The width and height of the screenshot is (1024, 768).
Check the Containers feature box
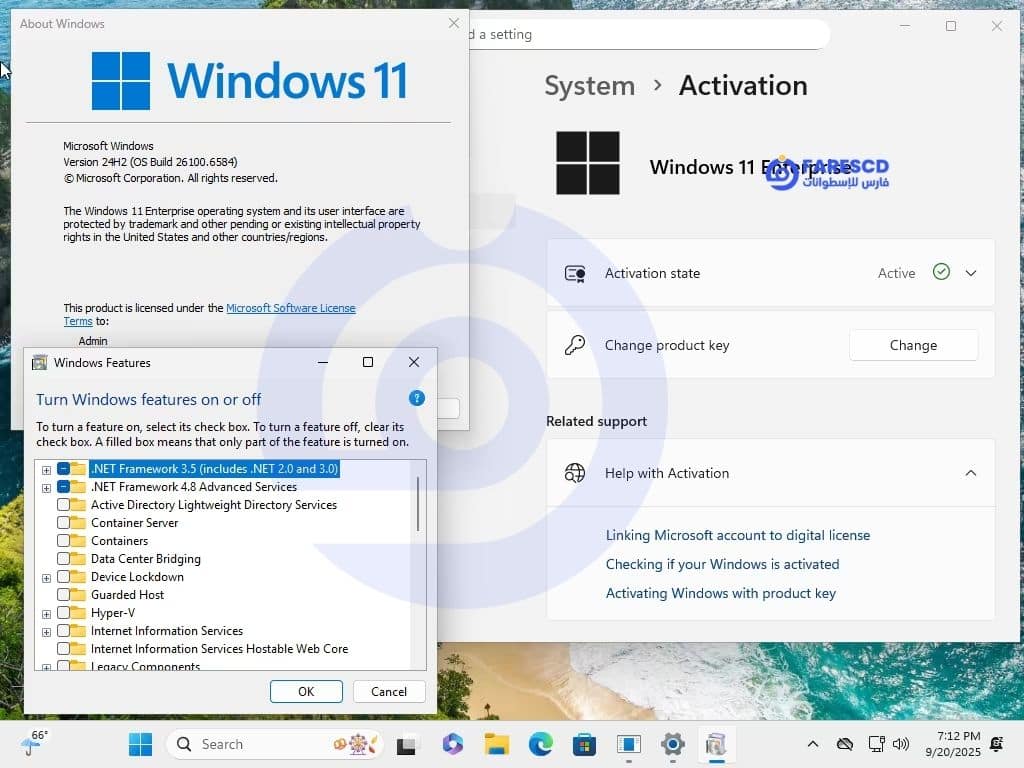point(64,541)
